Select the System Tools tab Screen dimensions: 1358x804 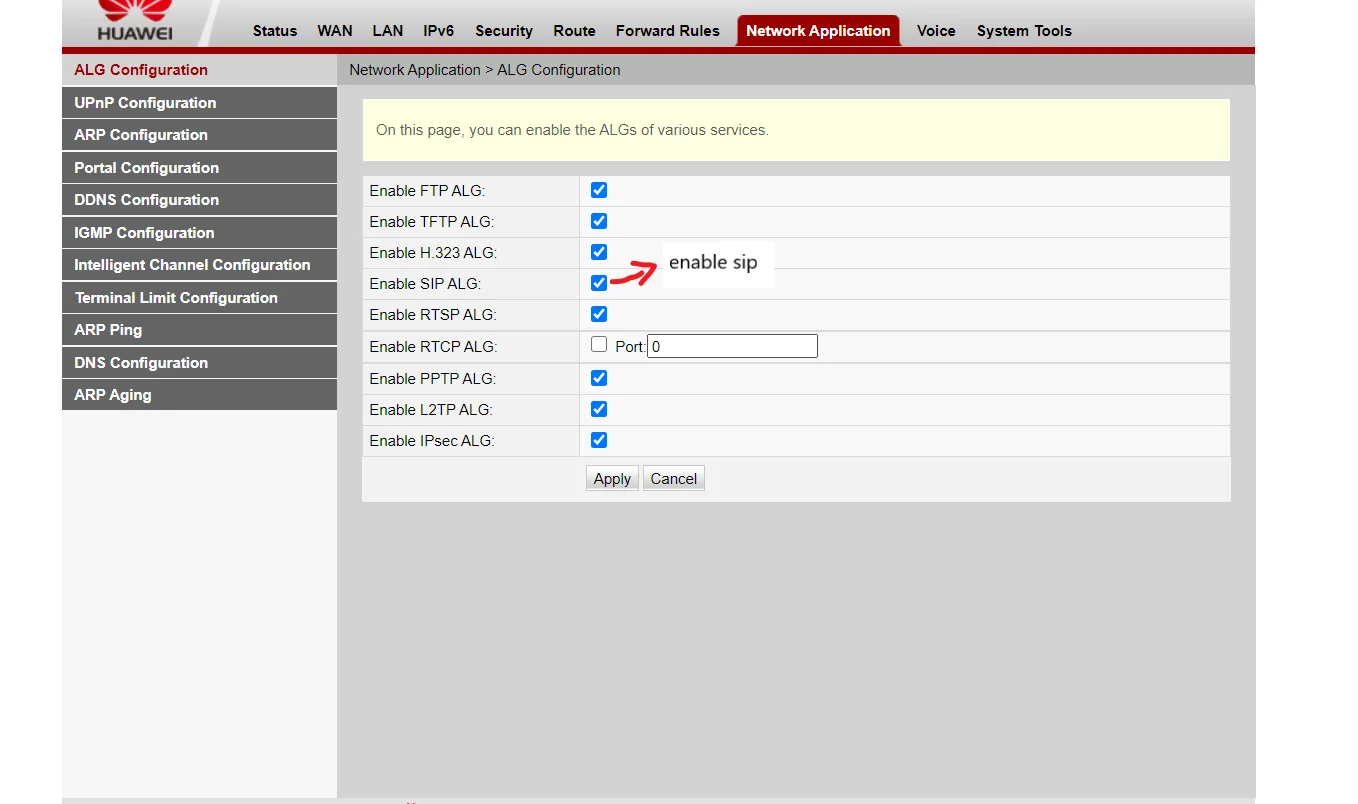tap(1024, 31)
